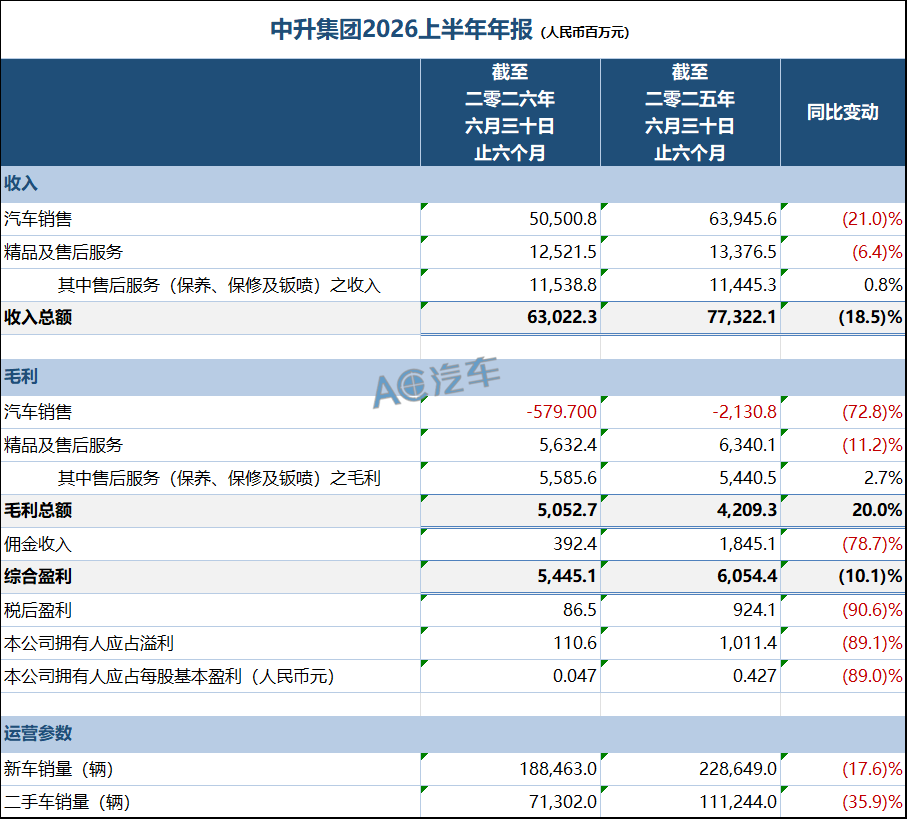
Task: Select the negative -579.700 cell
Action: (x=510, y=412)
